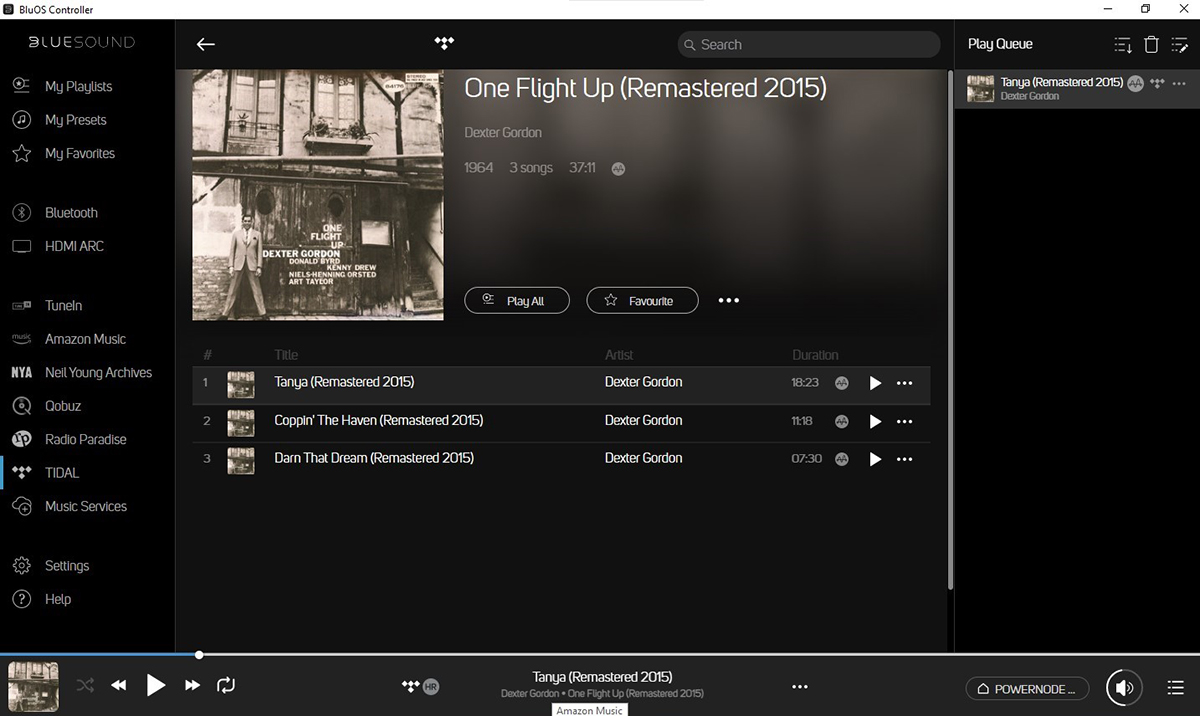
Task: Click the TIDAL badge on the Play Queue item
Action: (1158, 83)
